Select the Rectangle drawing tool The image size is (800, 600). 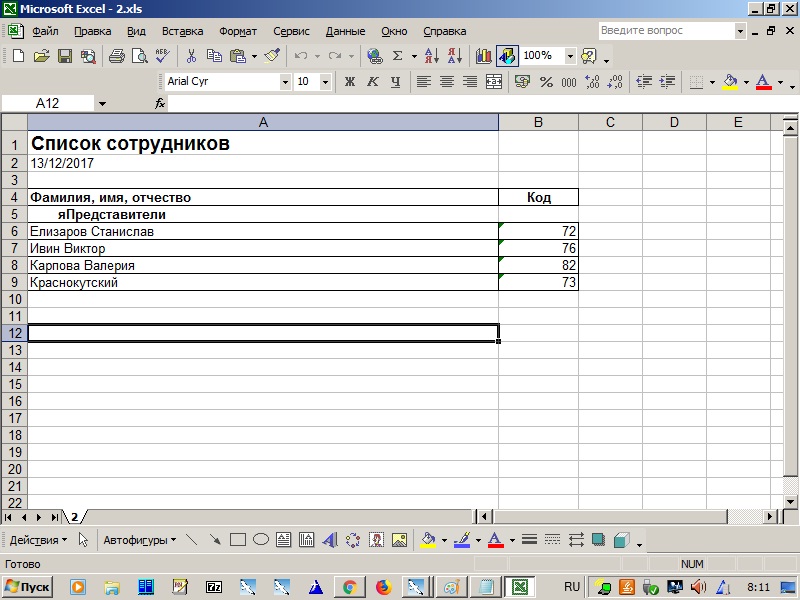click(238, 540)
